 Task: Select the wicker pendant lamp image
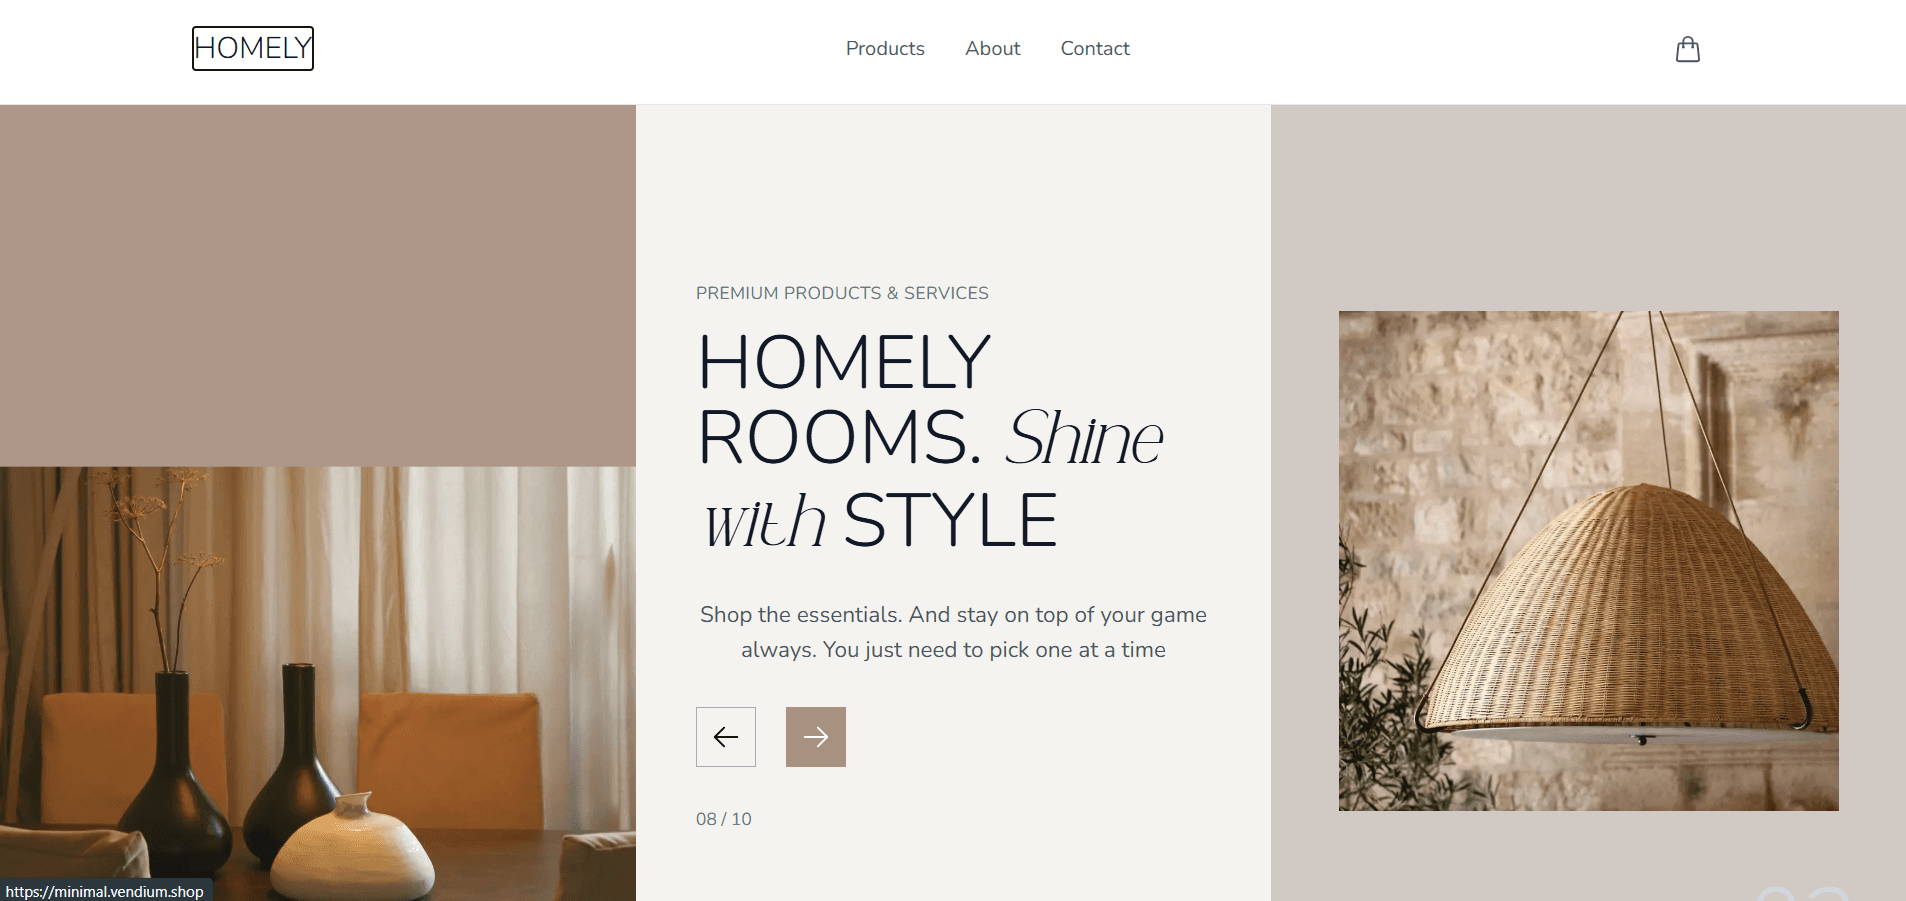1589,561
